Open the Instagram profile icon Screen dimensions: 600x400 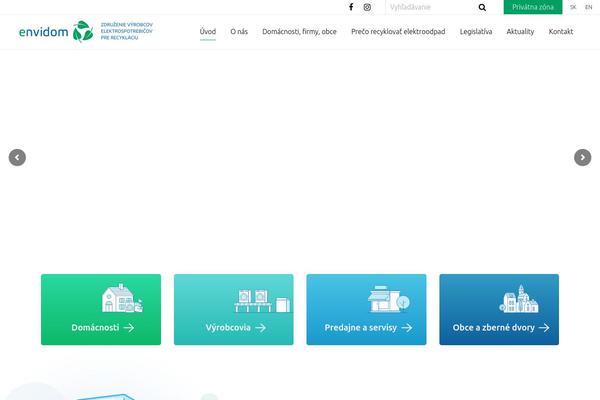coord(367,7)
